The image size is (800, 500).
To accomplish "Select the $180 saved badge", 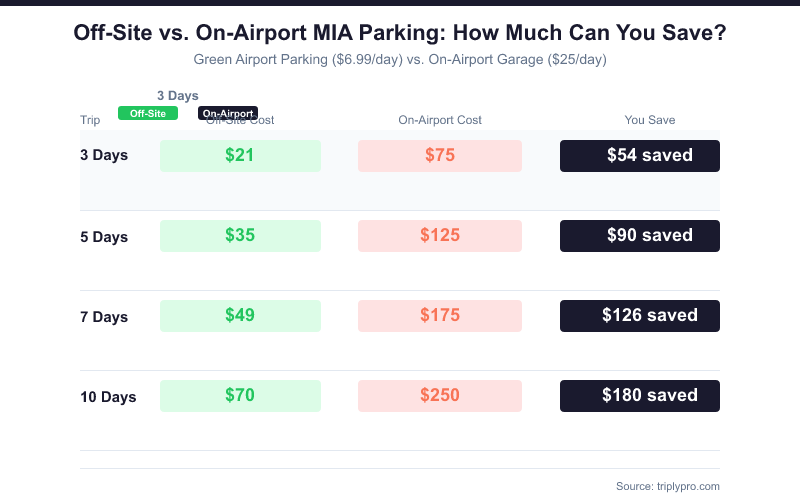I will pos(640,396).
